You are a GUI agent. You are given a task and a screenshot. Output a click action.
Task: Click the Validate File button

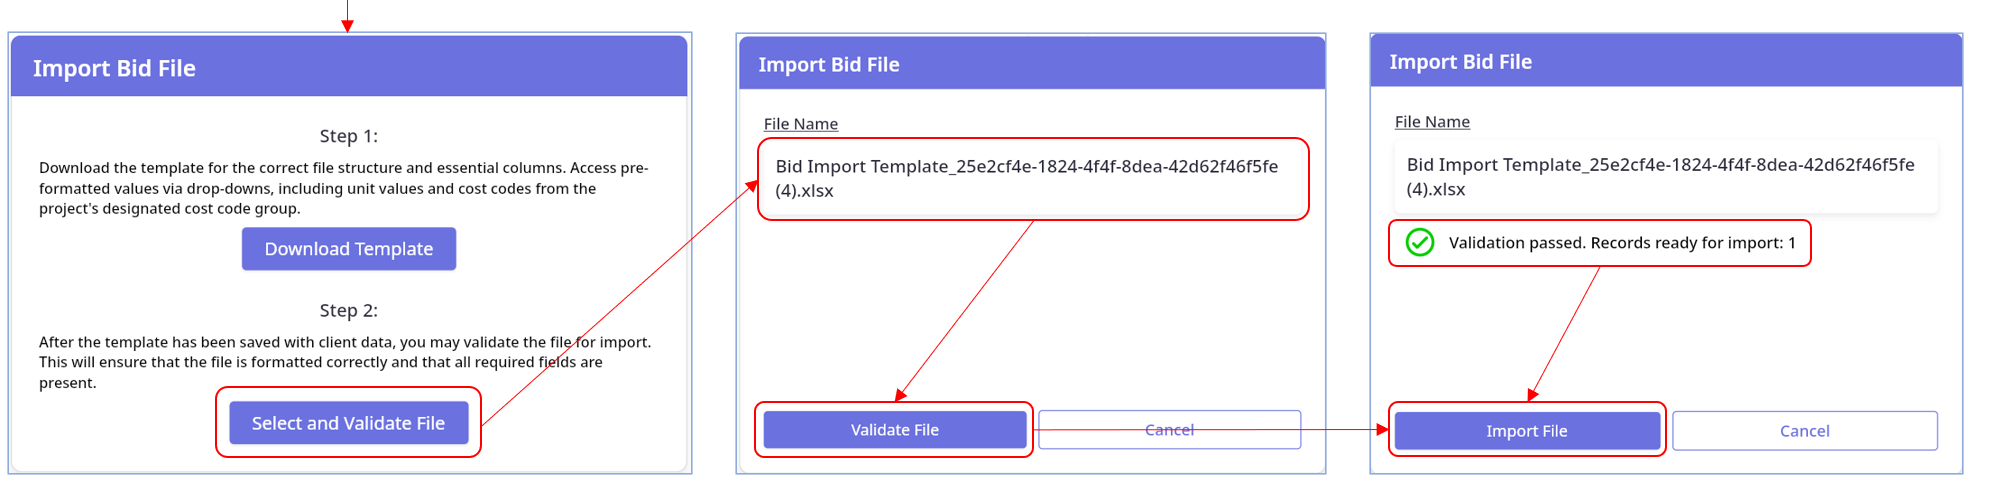(895, 430)
